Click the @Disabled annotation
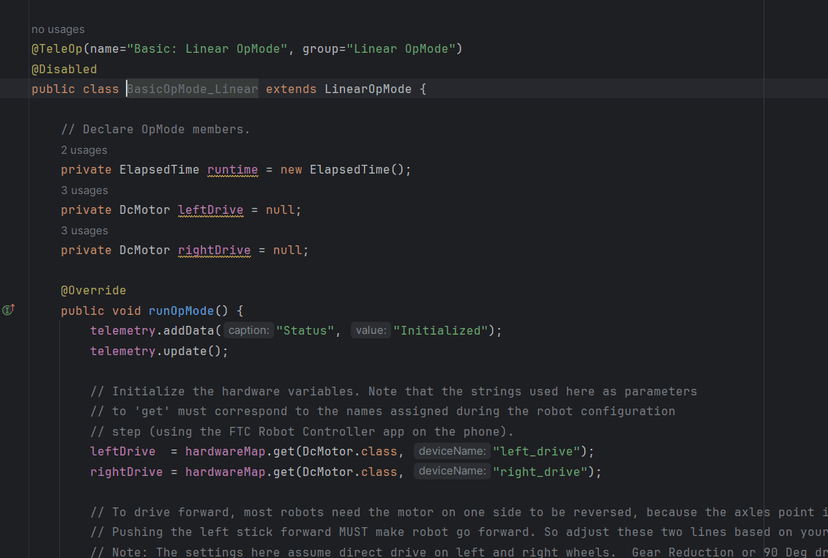The width and height of the screenshot is (828, 558). (64, 69)
